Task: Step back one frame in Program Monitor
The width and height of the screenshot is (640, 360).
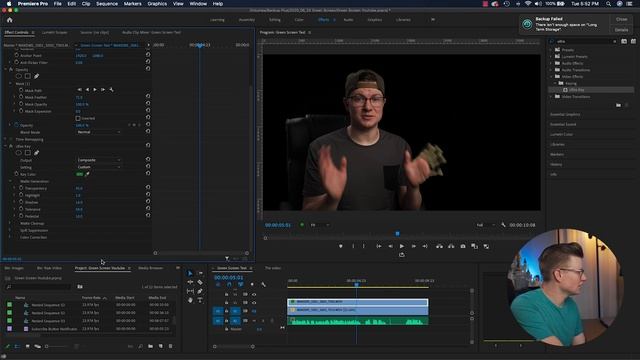Action: tap(390, 246)
